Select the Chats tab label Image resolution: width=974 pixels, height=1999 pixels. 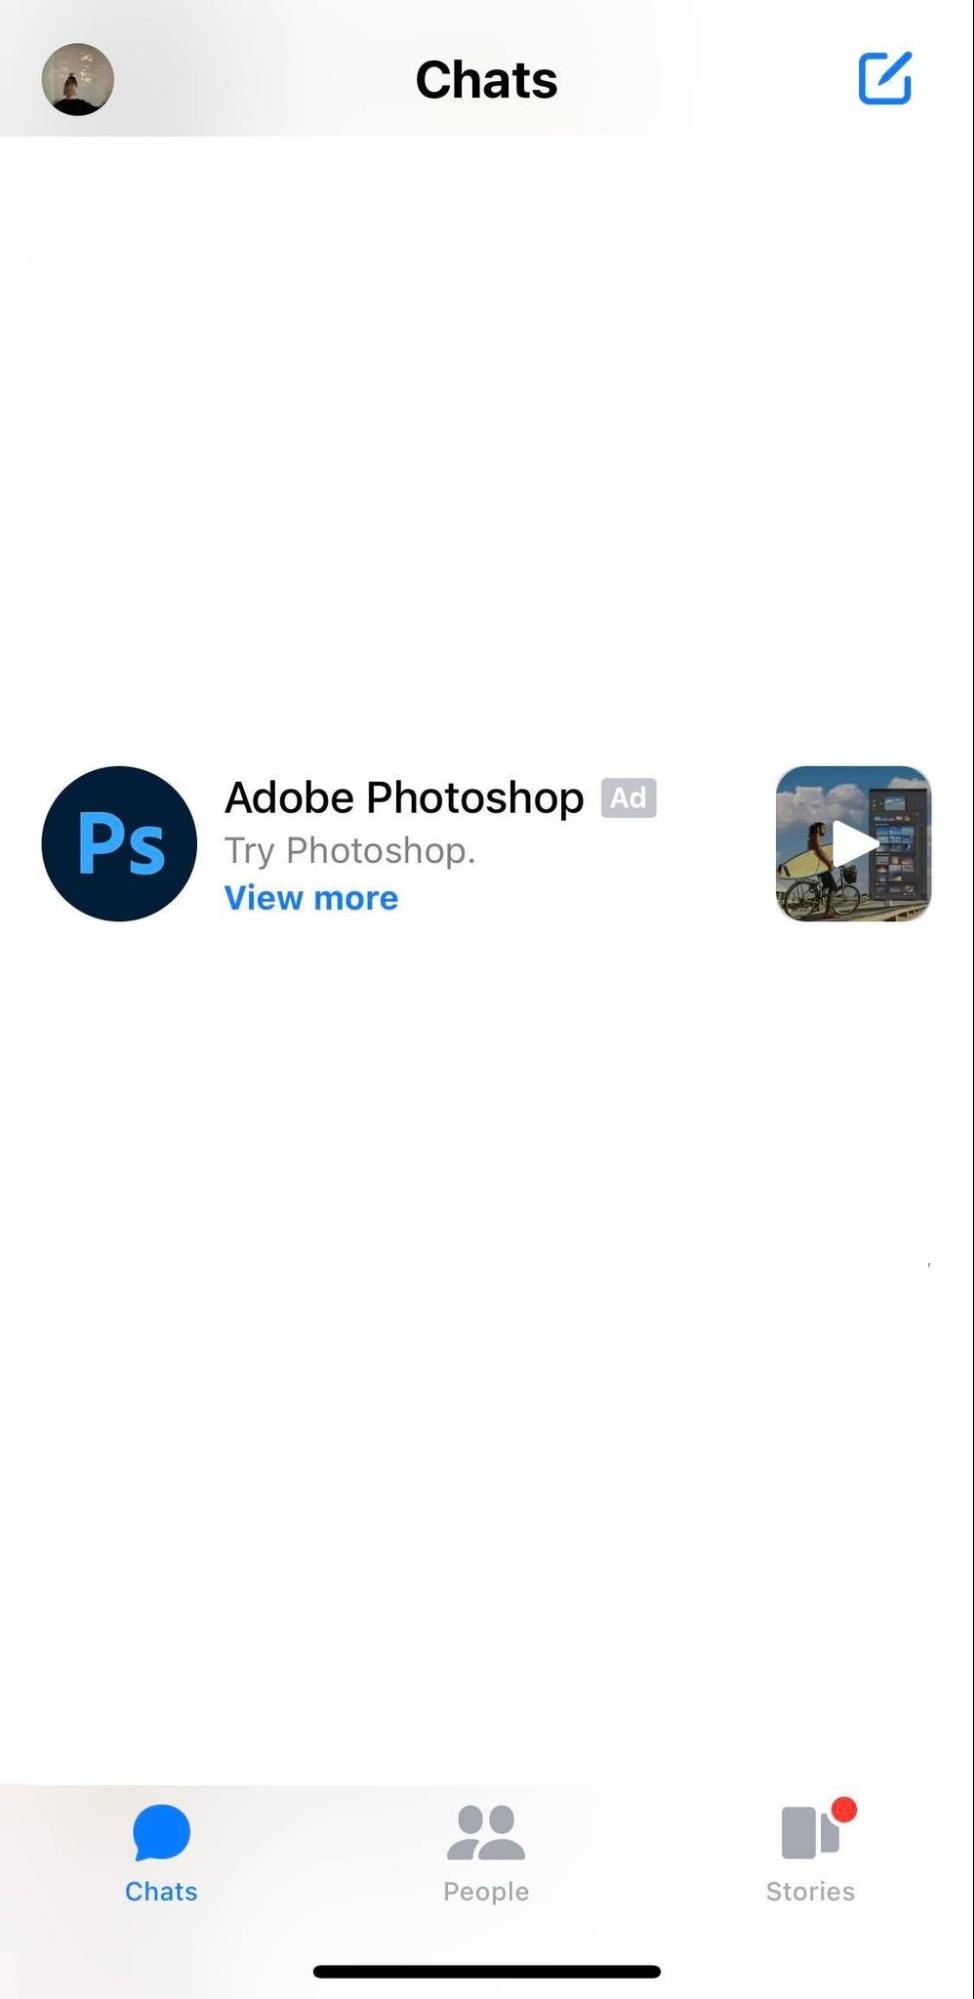click(x=161, y=1891)
